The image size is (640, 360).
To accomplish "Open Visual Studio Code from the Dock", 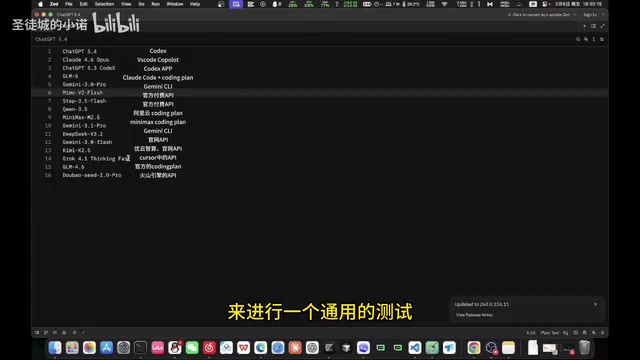I will (x=415, y=348).
